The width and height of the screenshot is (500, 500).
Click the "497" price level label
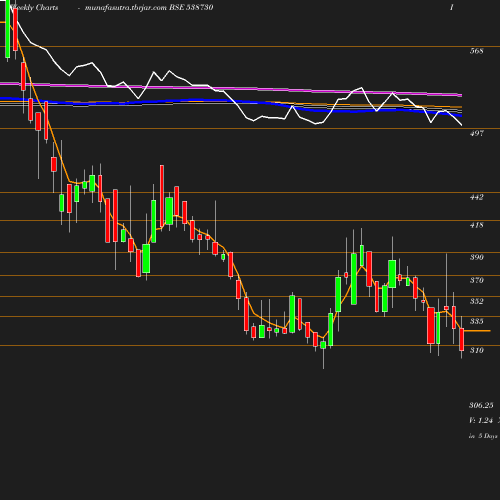[x=476, y=133]
